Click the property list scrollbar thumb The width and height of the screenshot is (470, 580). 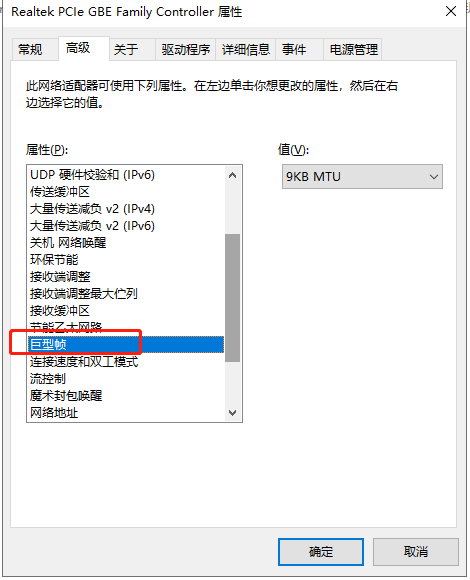coord(233,298)
